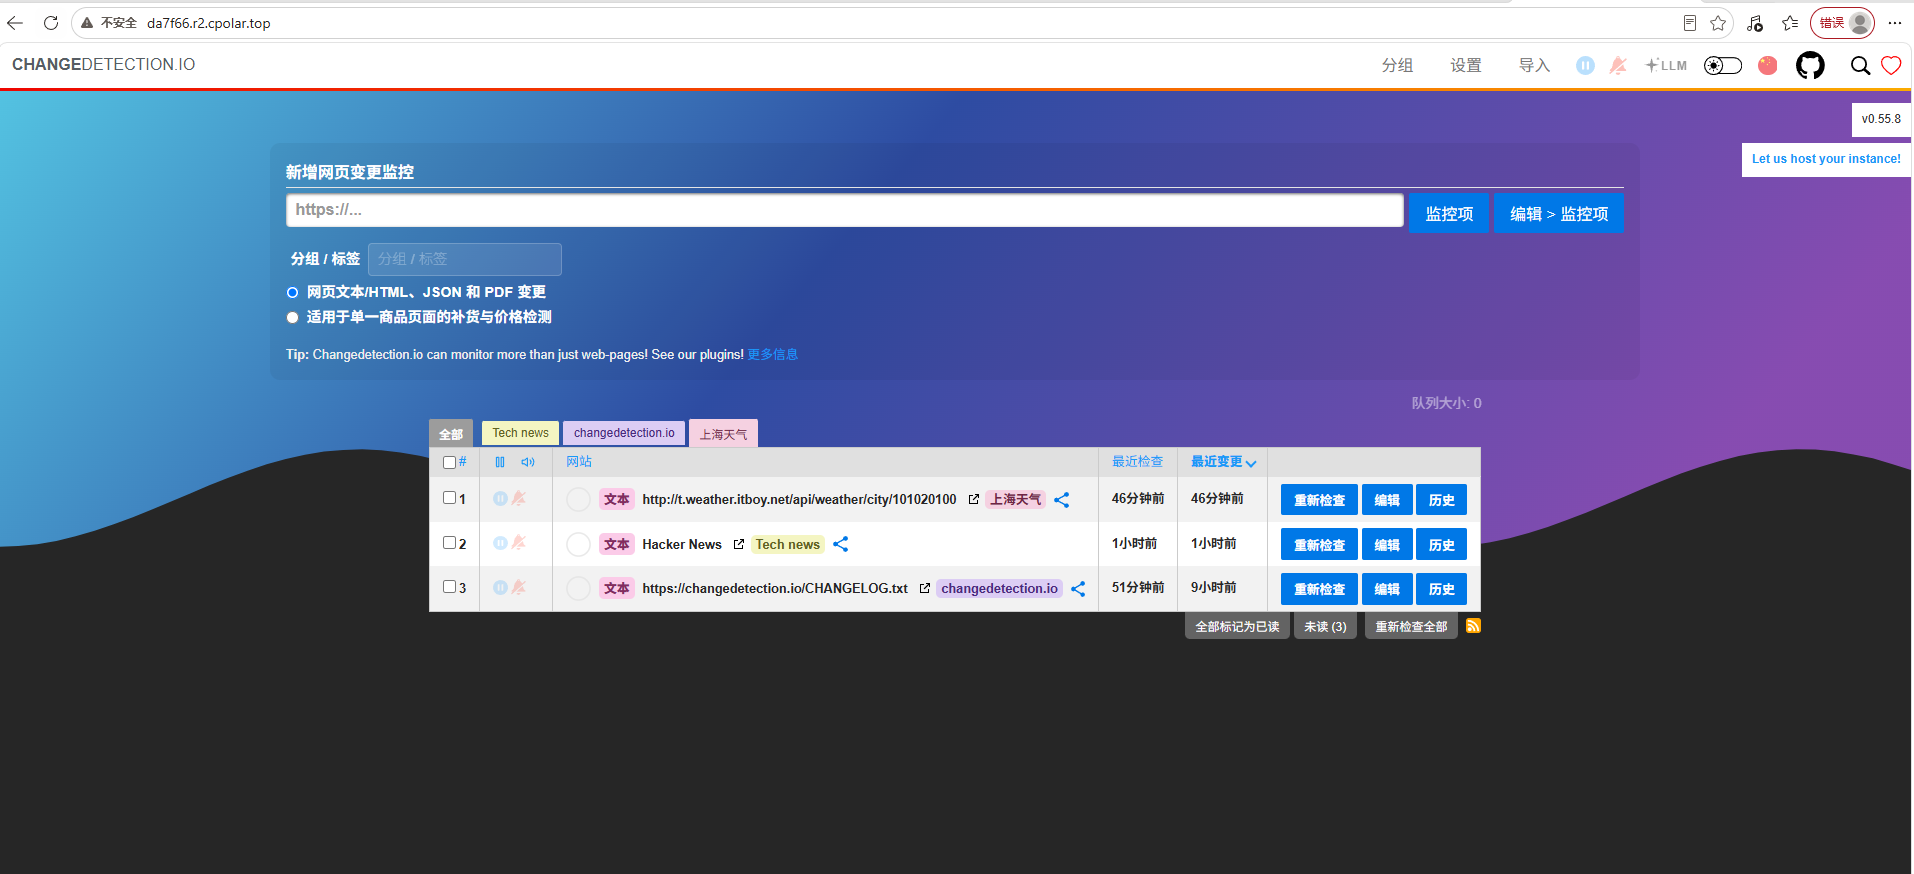The height and width of the screenshot is (874, 1914).
Task: Pause the weather API watch in row 1
Action: 500,498
